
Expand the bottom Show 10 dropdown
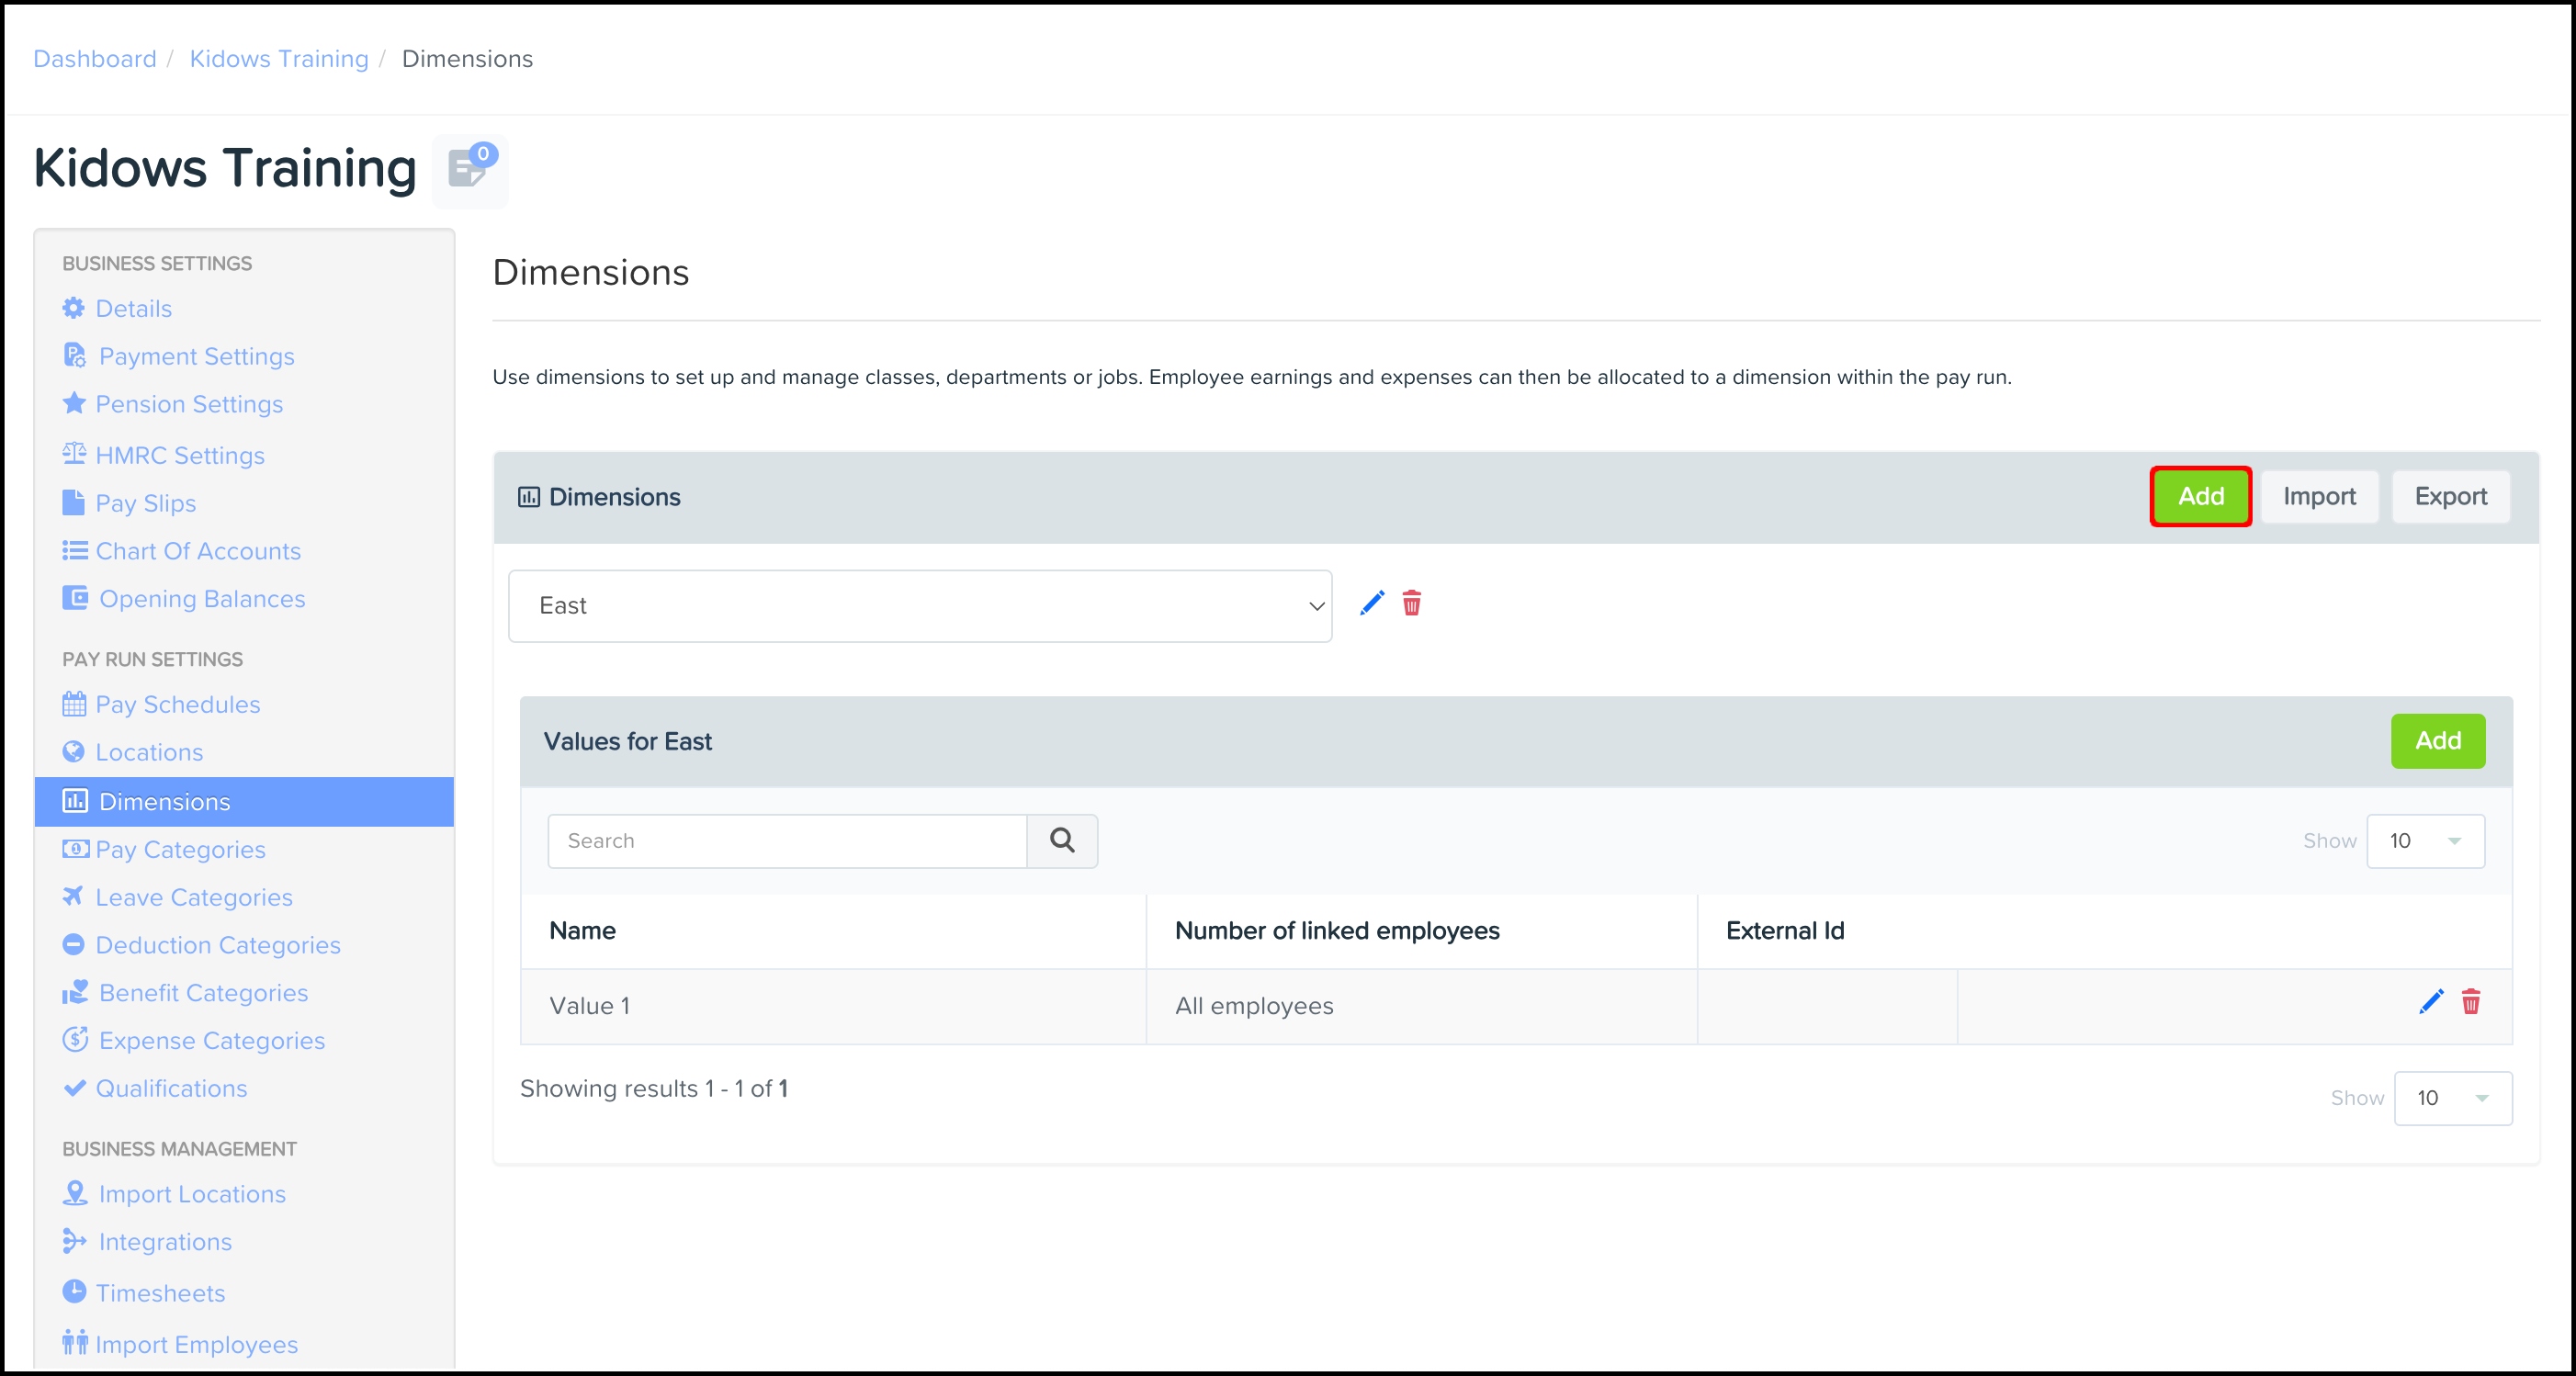click(x=2451, y=1098)
